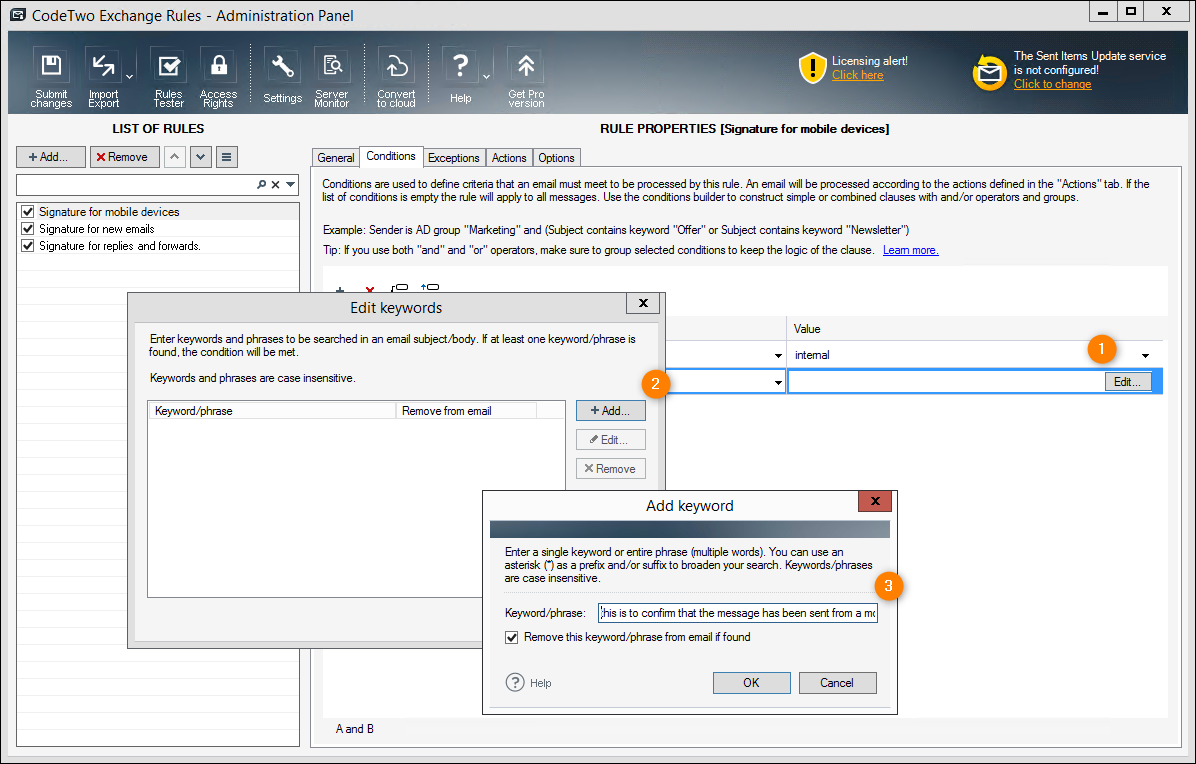Expand the search filter dropdown arrow
The height and width of the screenshot is (764, 1196).
(291, 185)
